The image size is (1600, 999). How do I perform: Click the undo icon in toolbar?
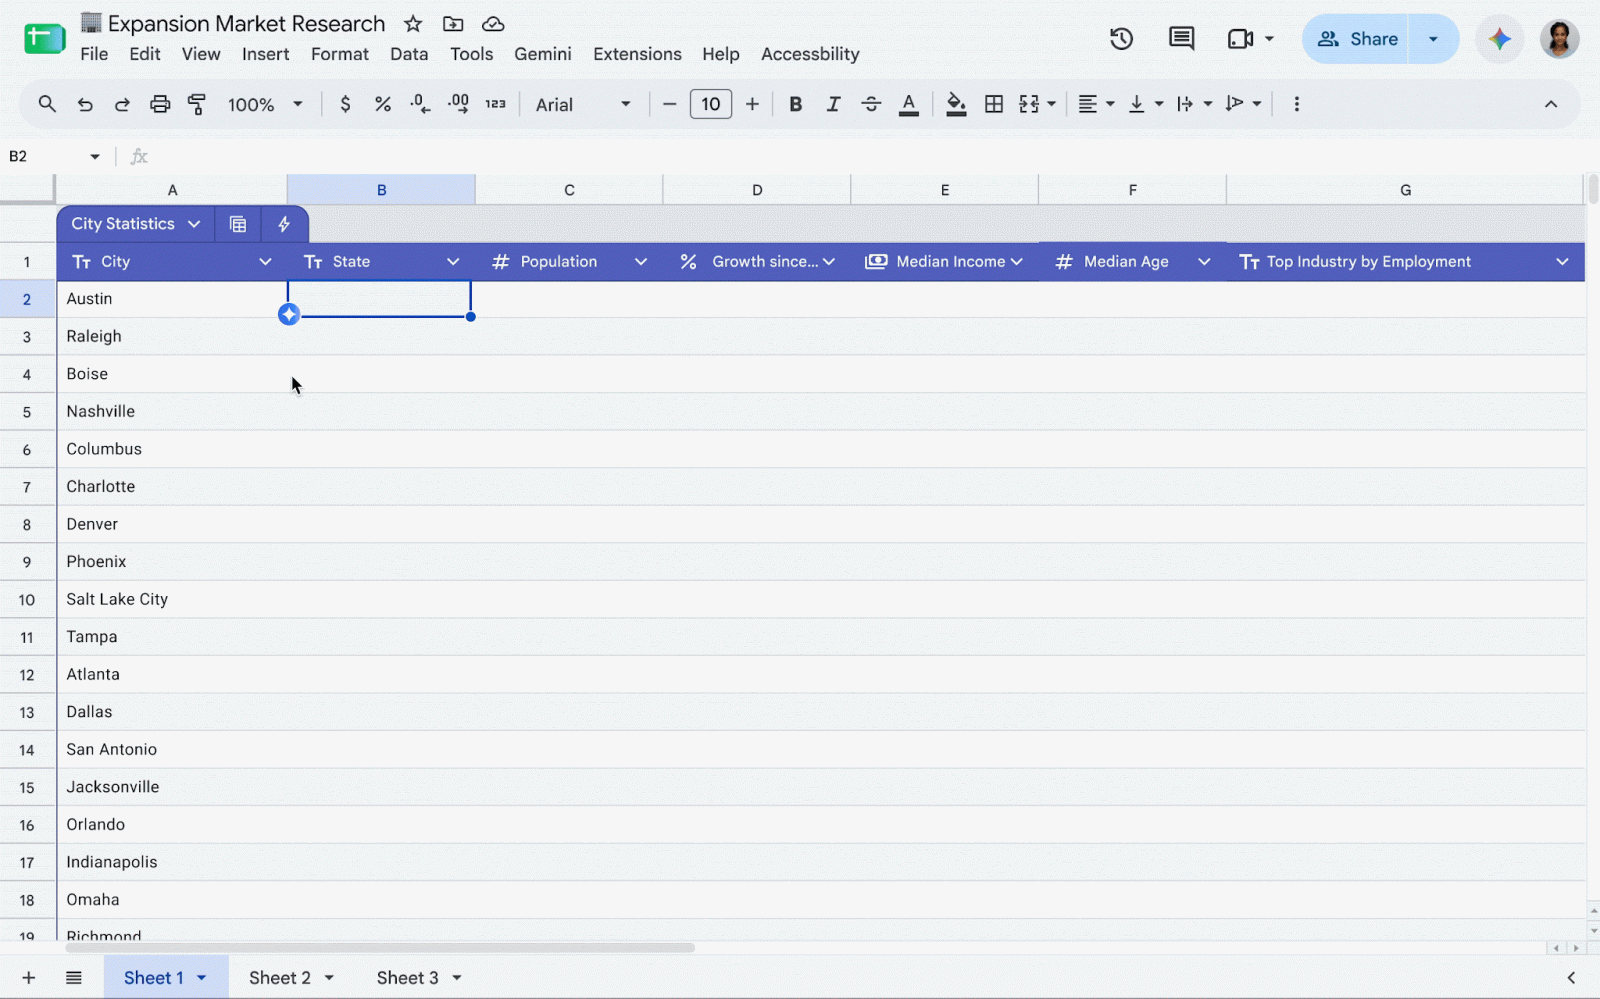click(x=85, y=104)
